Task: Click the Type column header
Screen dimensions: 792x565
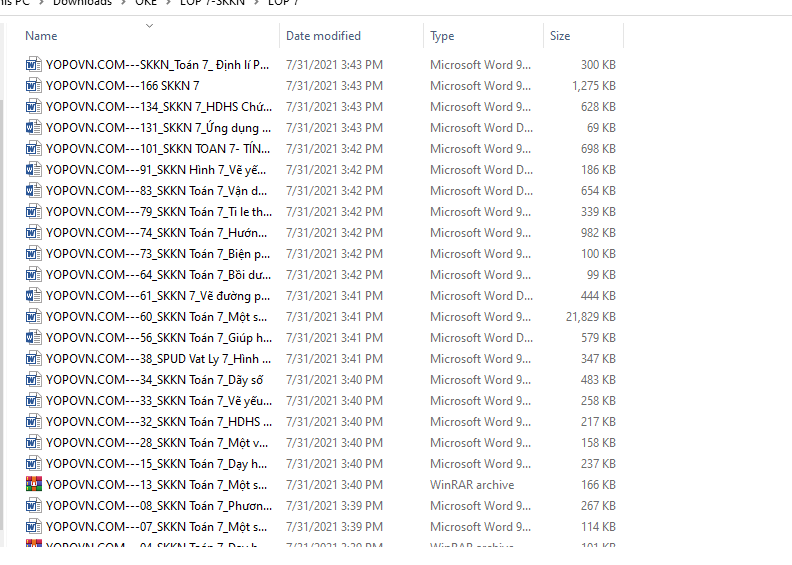Action: 442,36
